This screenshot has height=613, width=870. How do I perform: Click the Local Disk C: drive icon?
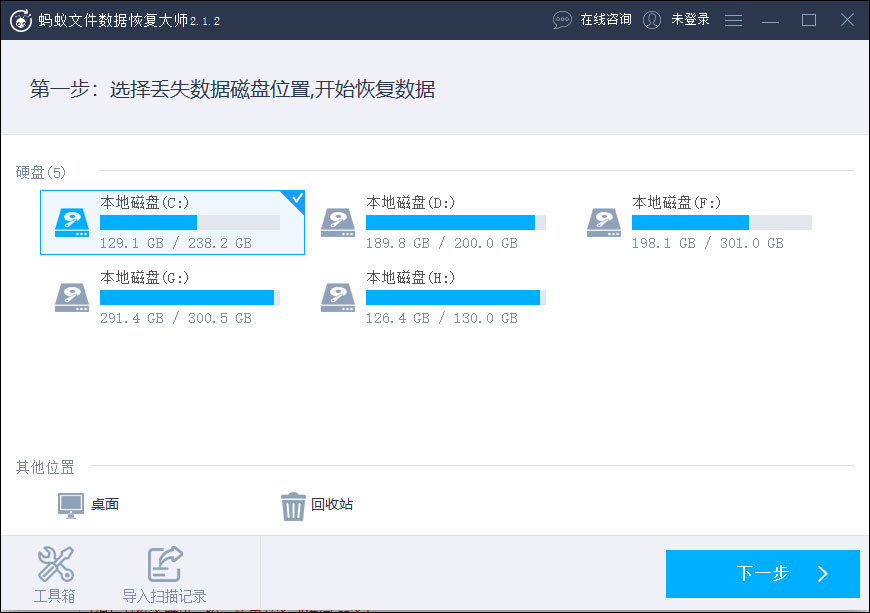tap(72, 222)
